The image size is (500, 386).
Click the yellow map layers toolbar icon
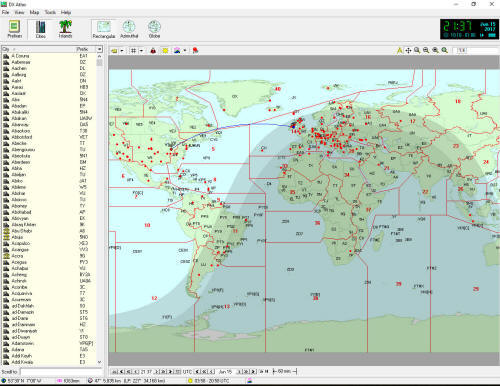114,51
